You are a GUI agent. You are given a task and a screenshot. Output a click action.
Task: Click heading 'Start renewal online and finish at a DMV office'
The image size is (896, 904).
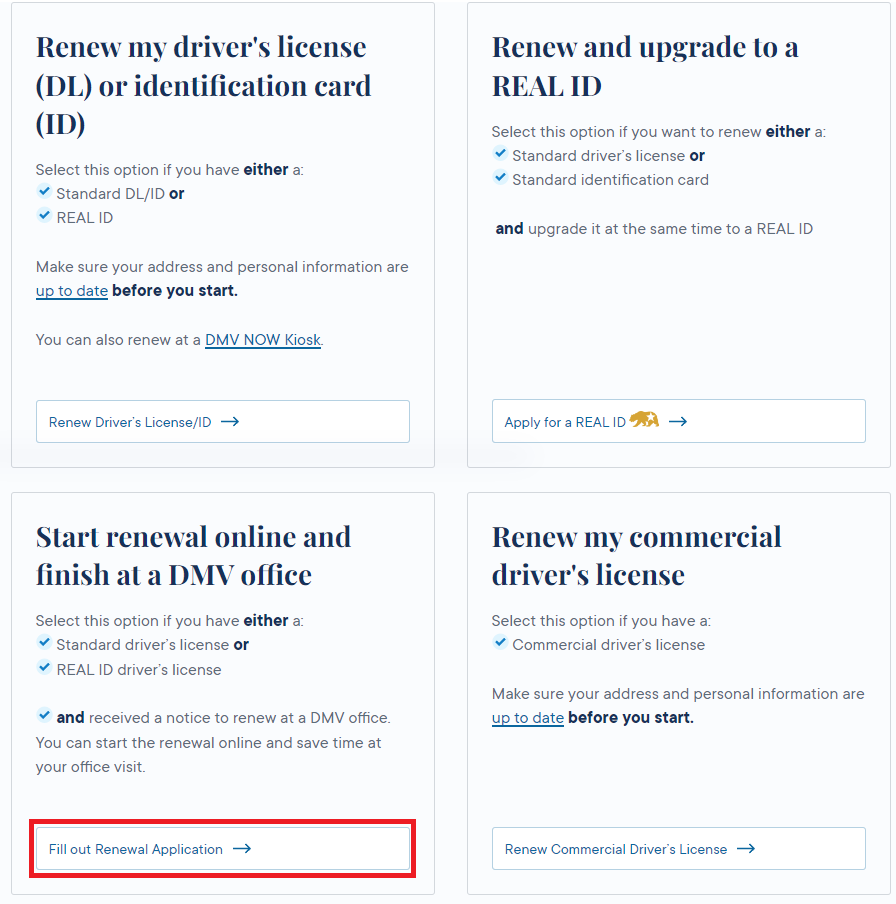[193, 556]
